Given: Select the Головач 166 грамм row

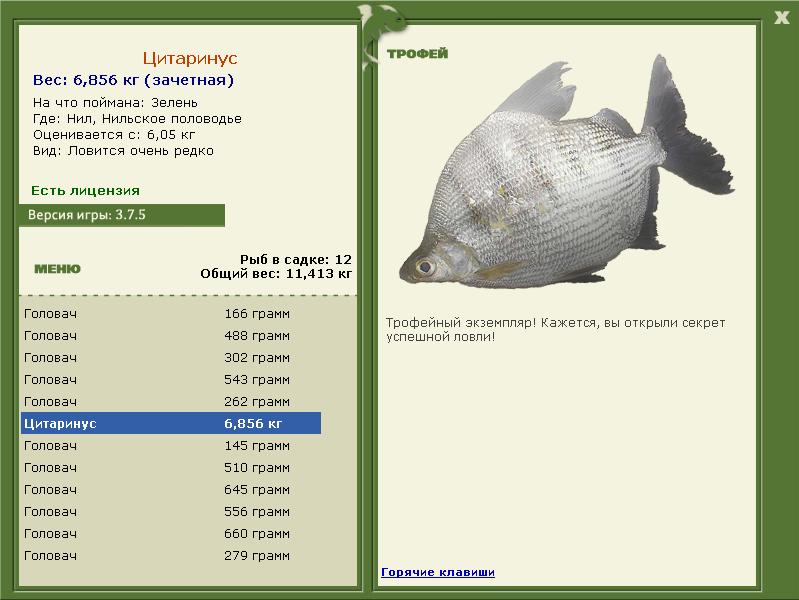Looking at the screenshot, I should click(x=171, y=314).
